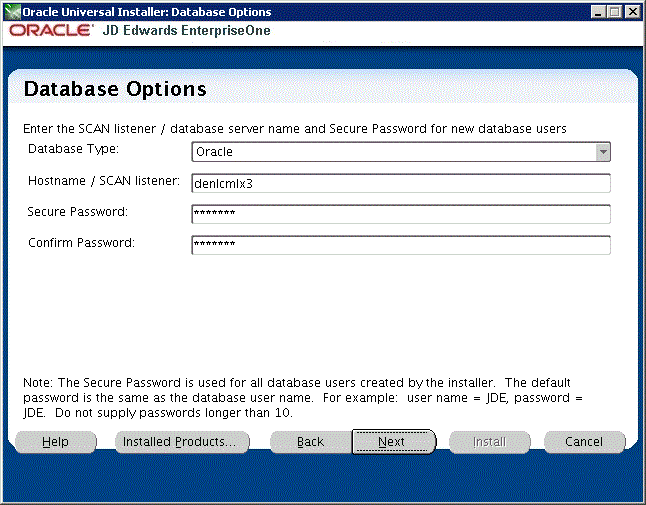Click the Confirm Password label
The width and height of the screenshot is (646, 505).
[81, 243]
